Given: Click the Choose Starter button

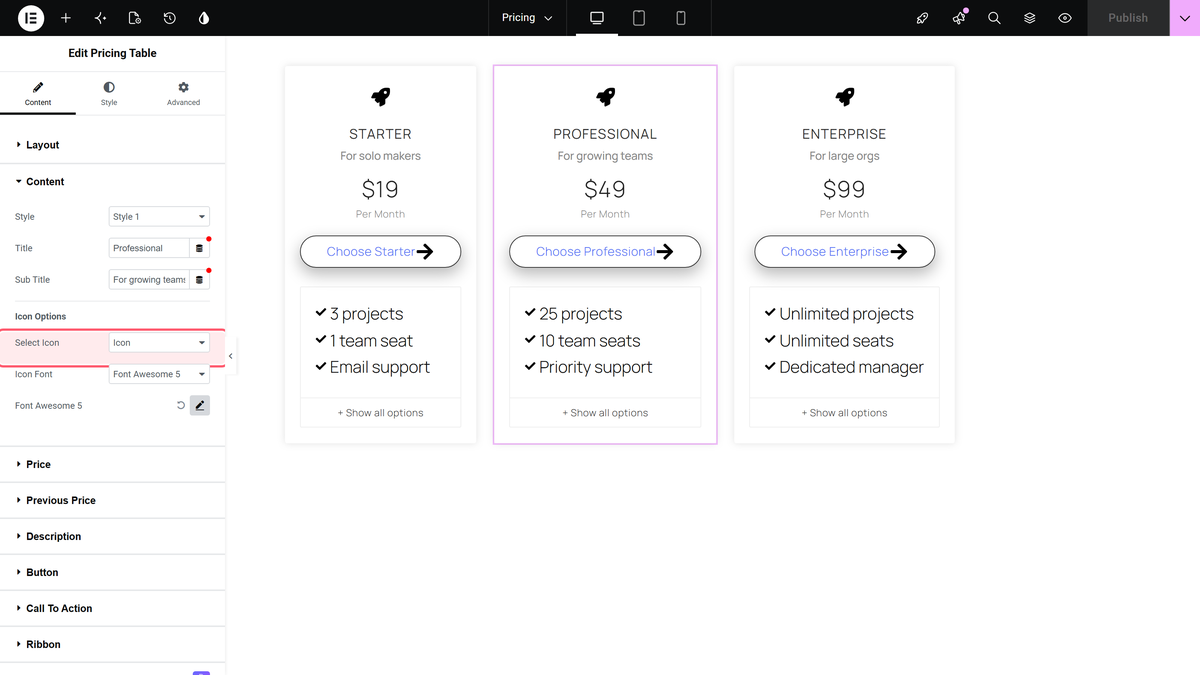Looking at the screenshot, I should [380, 252].
